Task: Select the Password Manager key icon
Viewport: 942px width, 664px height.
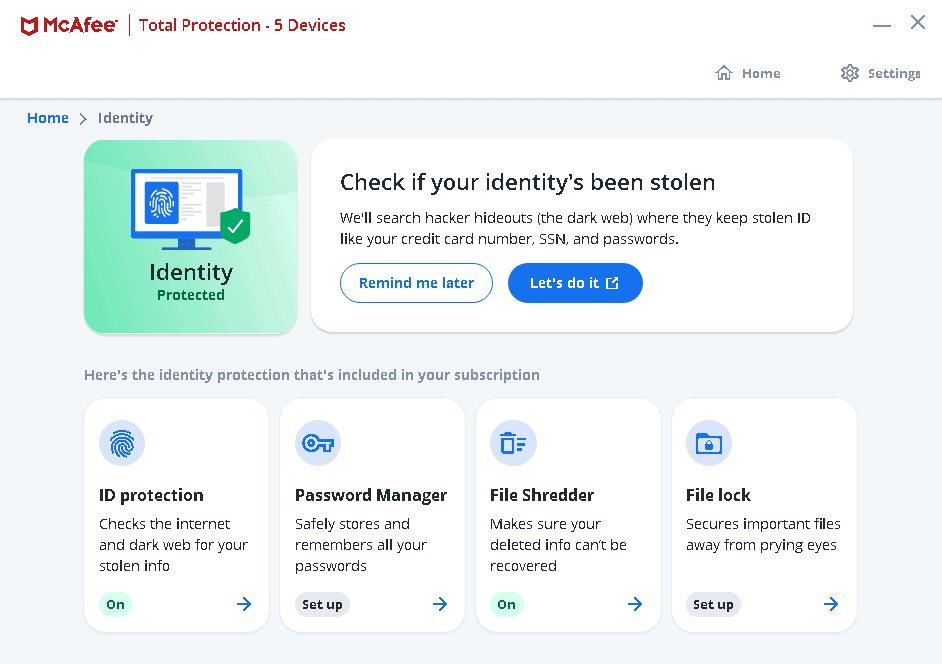Action: coord(317,443)
